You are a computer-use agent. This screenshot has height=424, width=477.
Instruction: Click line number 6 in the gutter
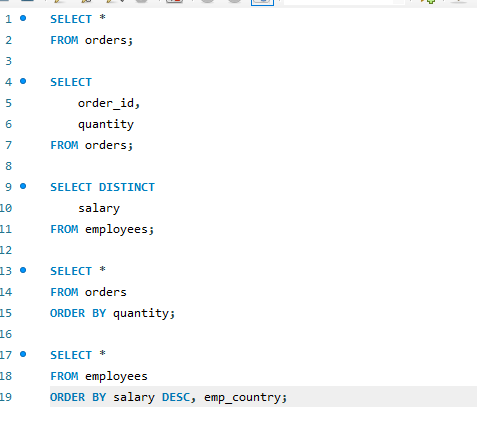(8, 124)
